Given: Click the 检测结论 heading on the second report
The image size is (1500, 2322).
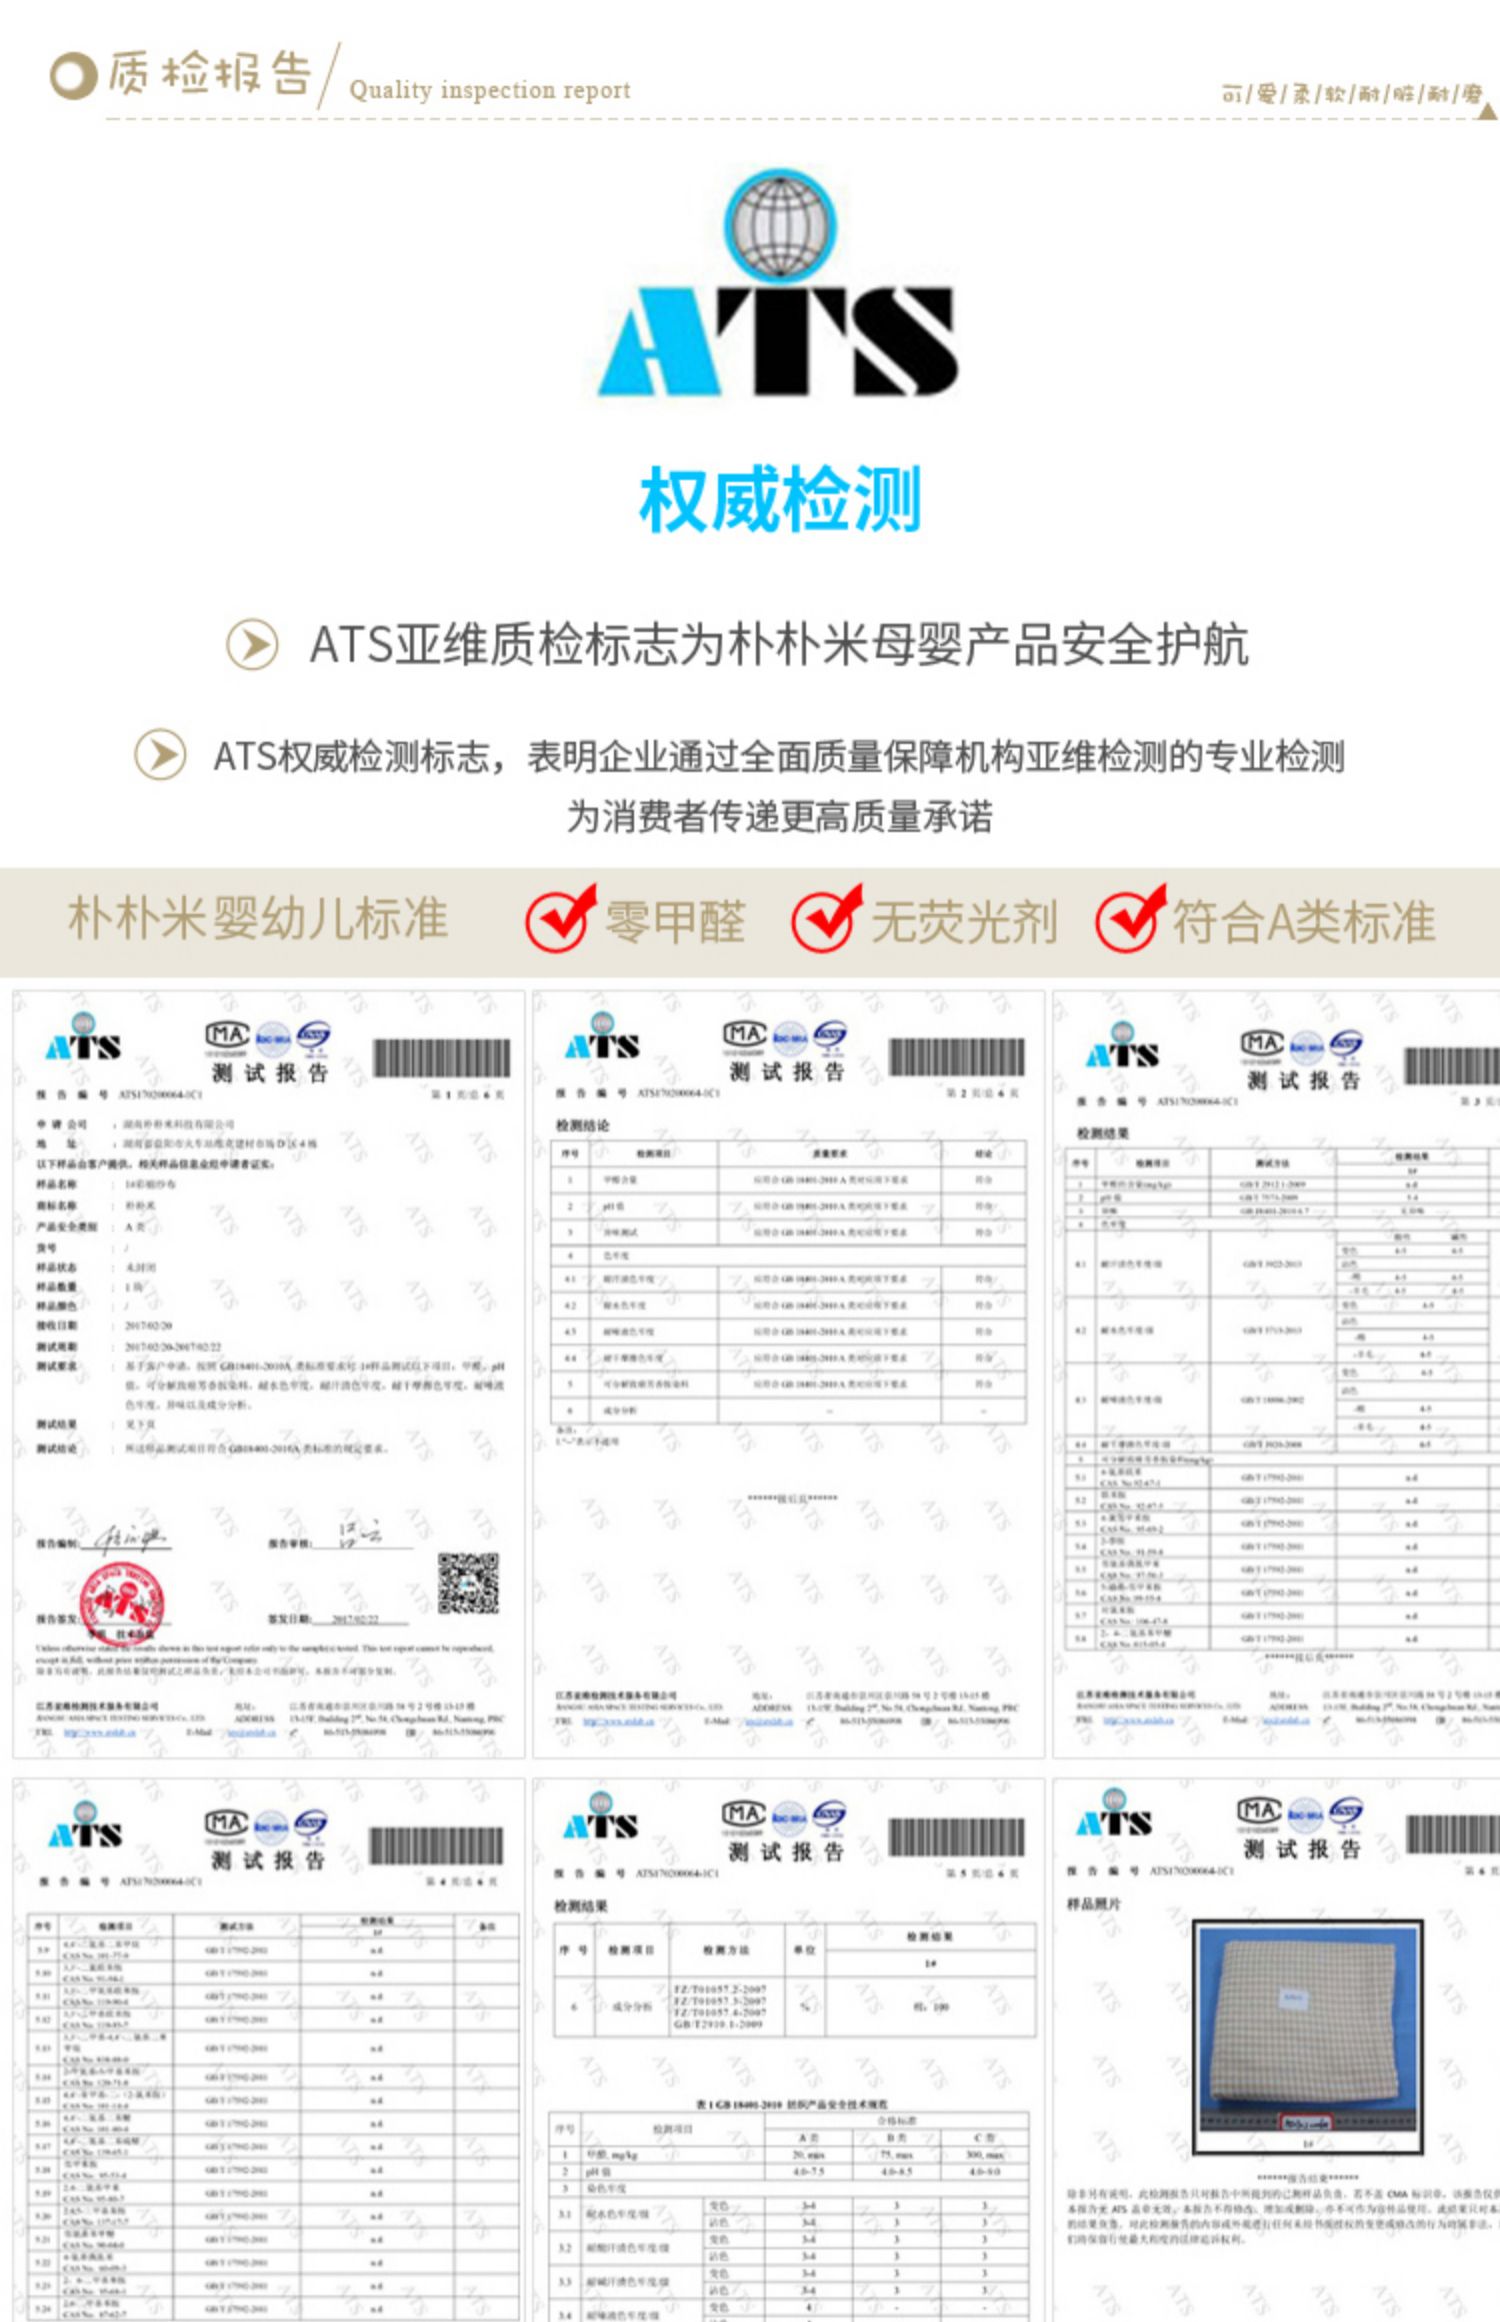Looking at the screenshot, I should click(583, 1125).
